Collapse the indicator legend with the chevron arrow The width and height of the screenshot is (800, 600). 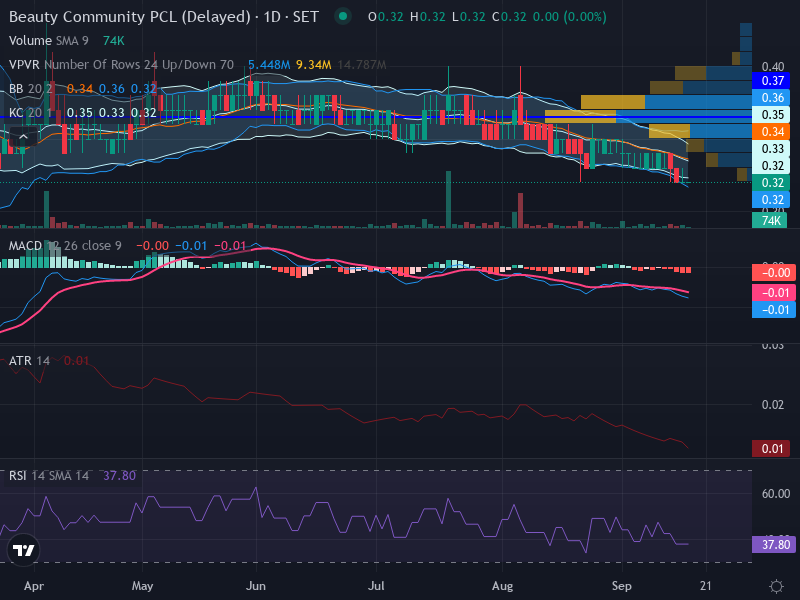[23, 136]
